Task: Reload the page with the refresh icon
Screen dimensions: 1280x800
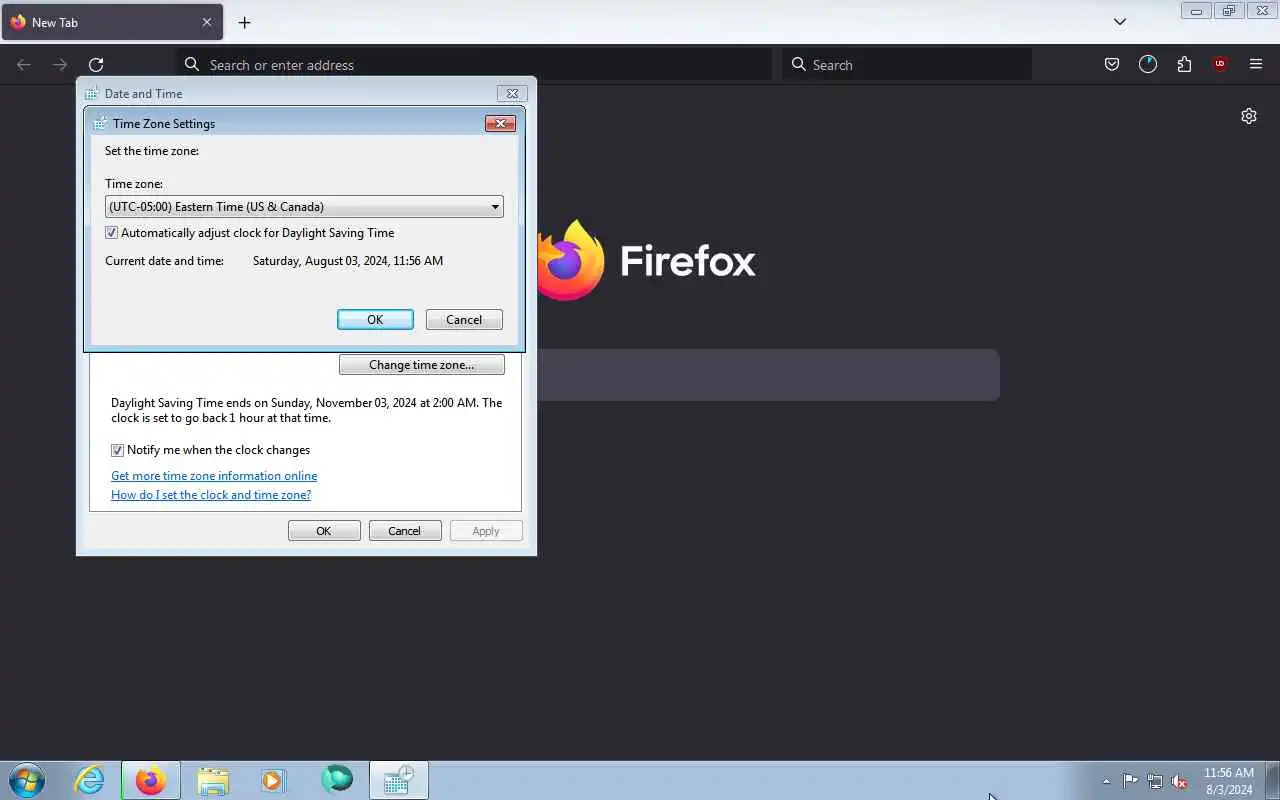Action: pos(96,64)
